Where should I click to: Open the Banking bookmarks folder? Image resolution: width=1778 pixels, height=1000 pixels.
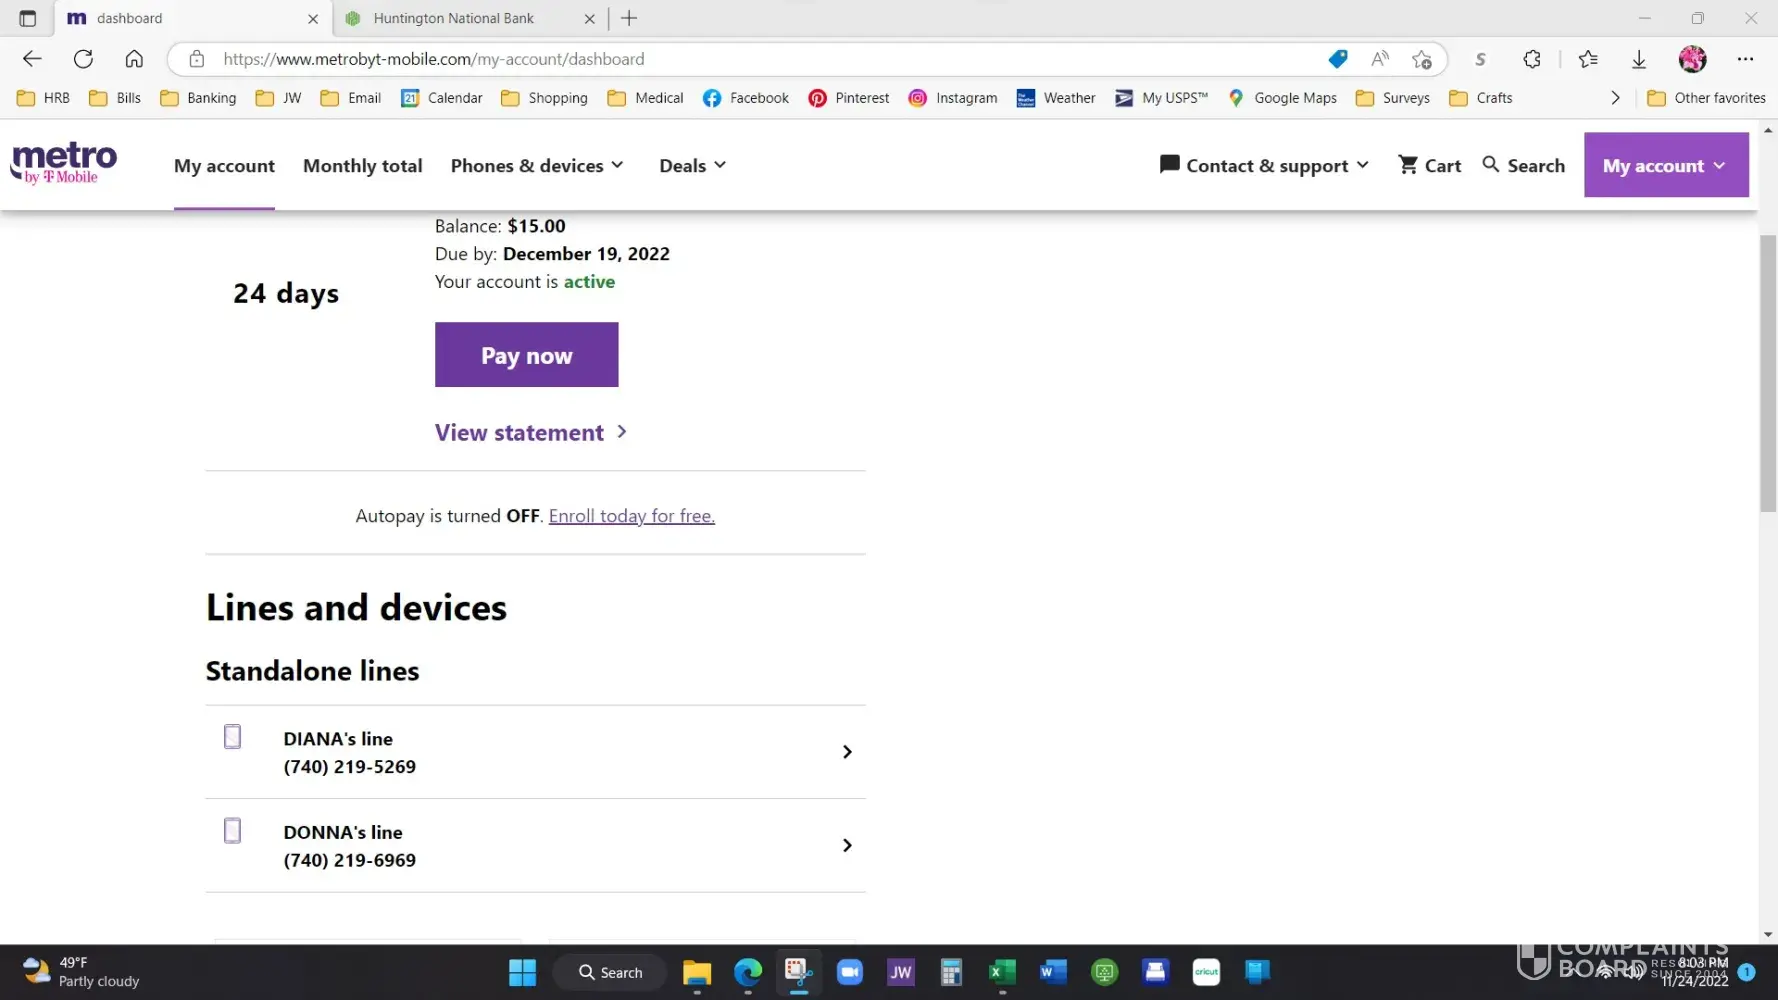coord(198,98)
